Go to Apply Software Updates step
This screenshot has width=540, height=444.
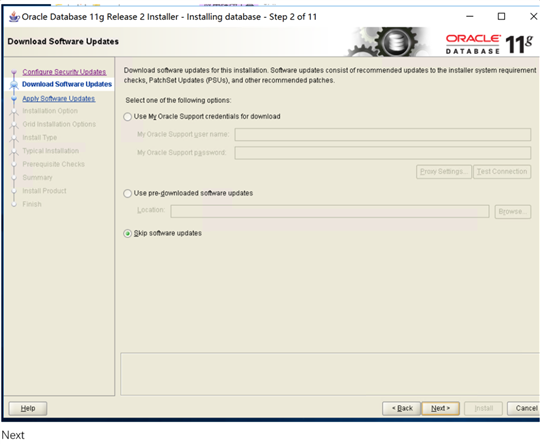click(x=59, y=99)
